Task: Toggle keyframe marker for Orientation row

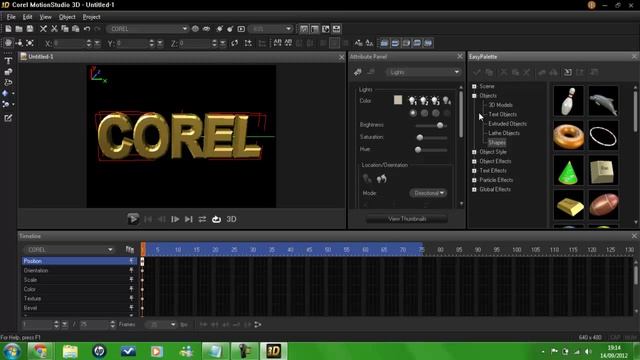Action: (131, 270)
